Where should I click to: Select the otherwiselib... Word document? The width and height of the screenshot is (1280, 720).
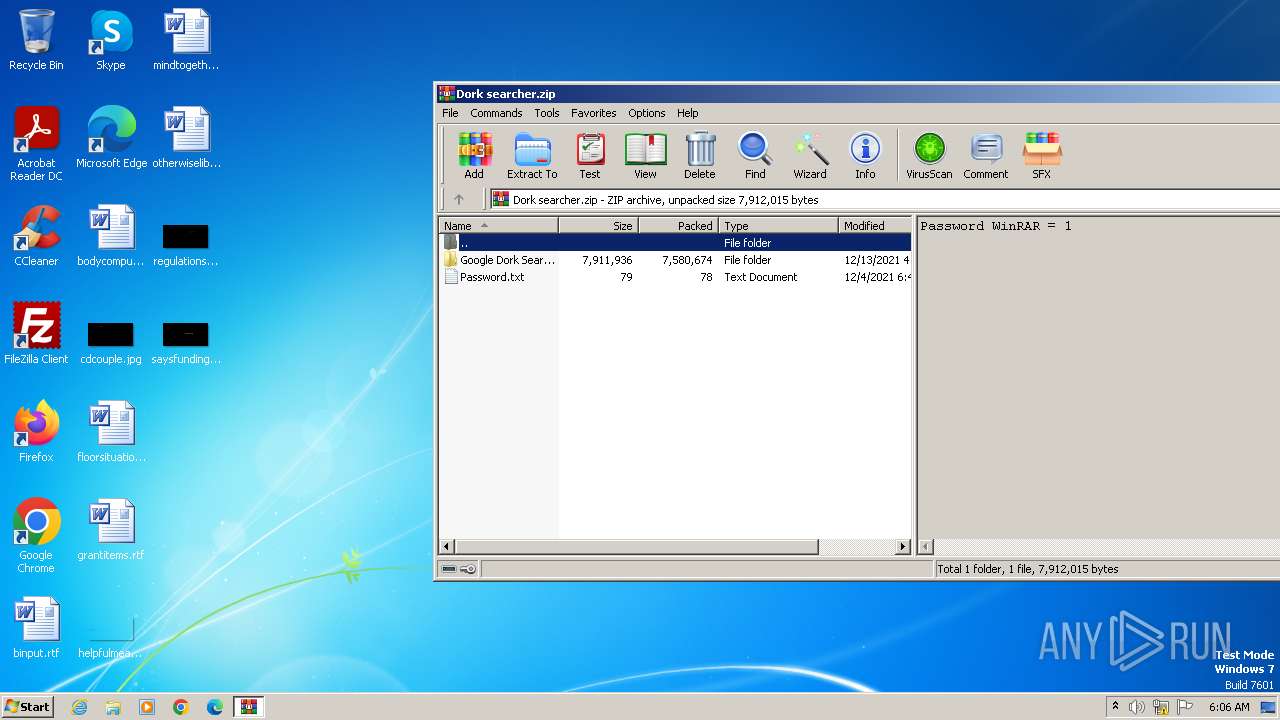186,138
